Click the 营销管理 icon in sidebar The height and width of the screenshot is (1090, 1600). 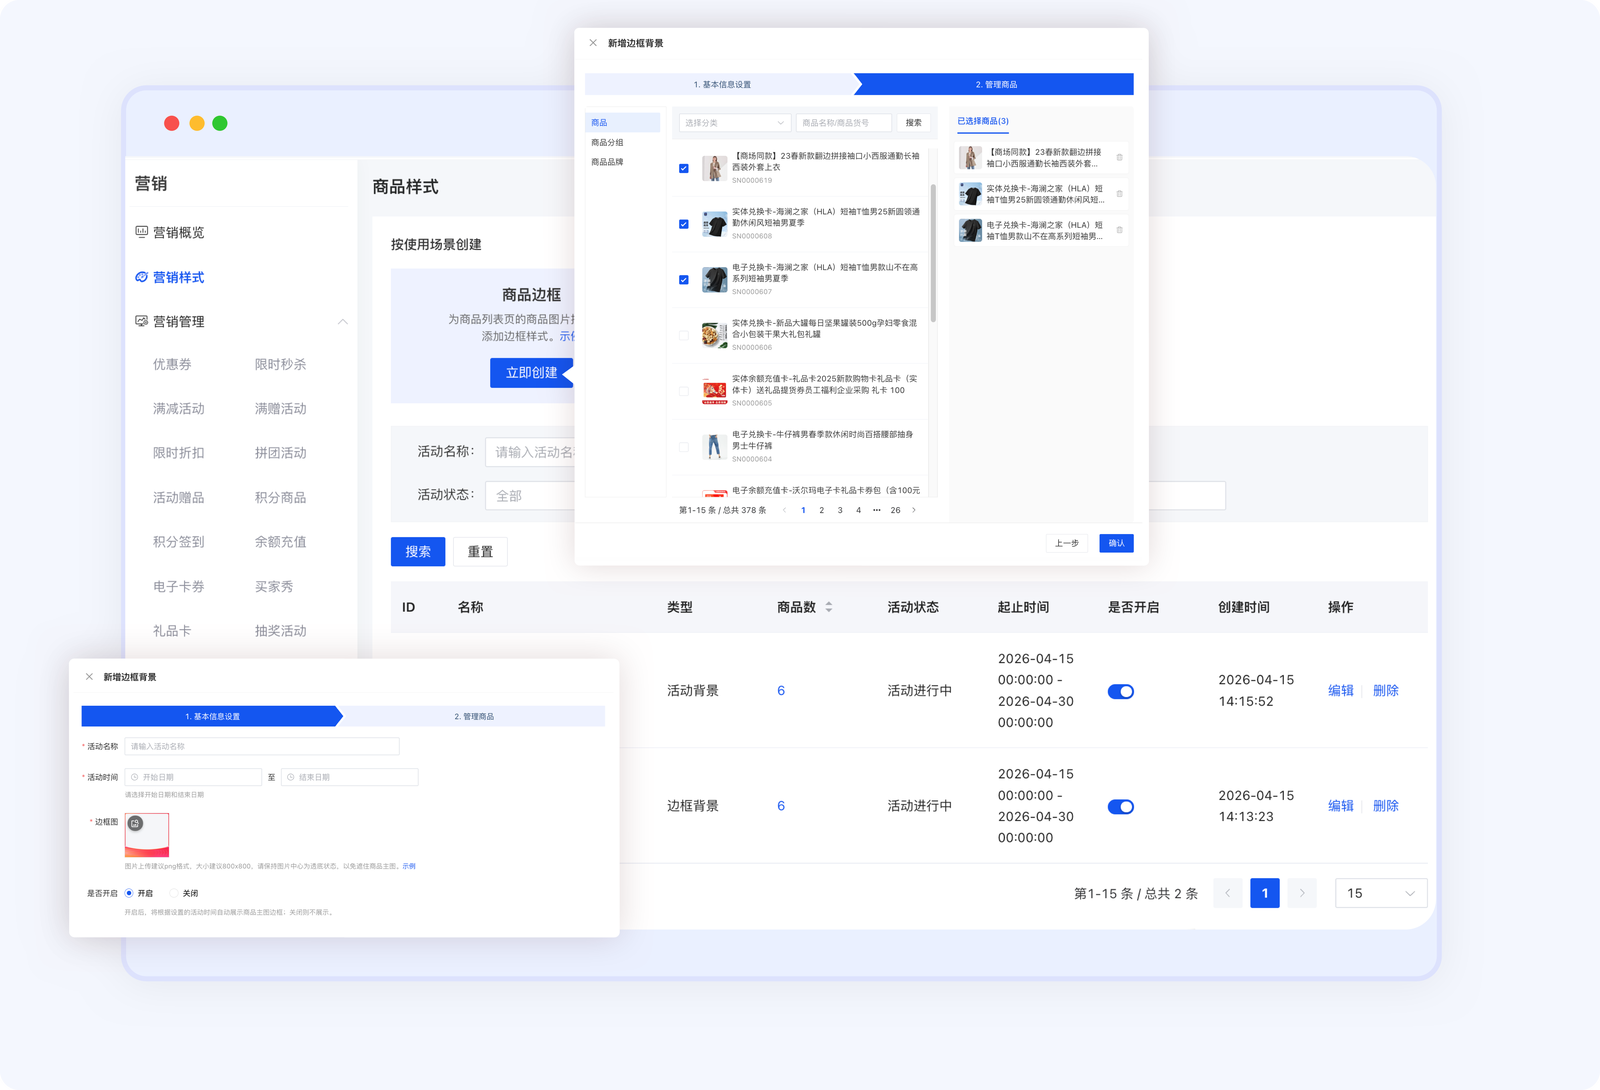click(141, 321)
